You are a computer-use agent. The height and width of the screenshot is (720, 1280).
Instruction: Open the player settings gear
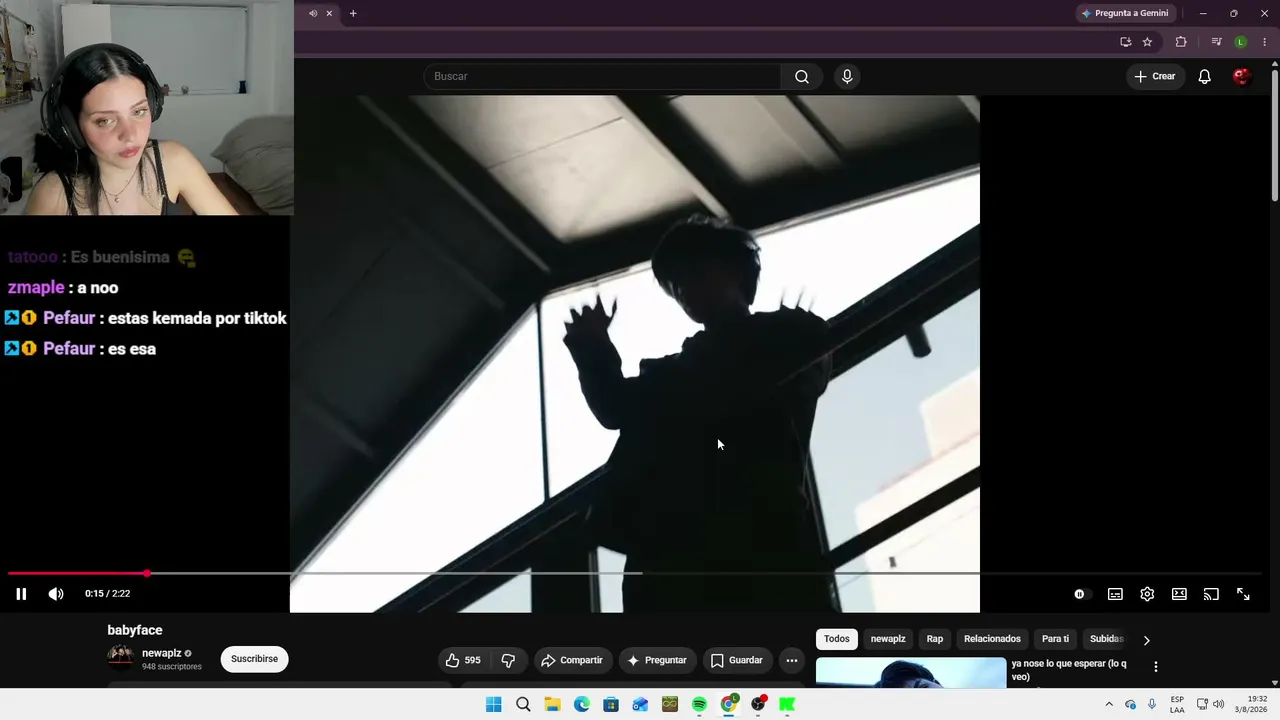point(1147,594)
